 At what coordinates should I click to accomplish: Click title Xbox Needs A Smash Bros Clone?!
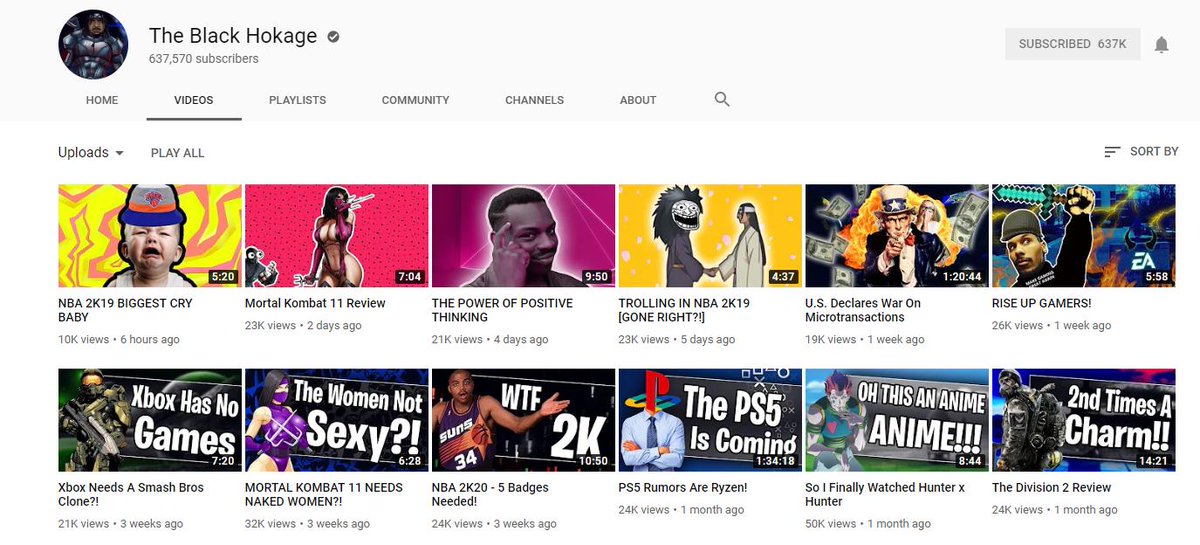(x=131, y=494)
